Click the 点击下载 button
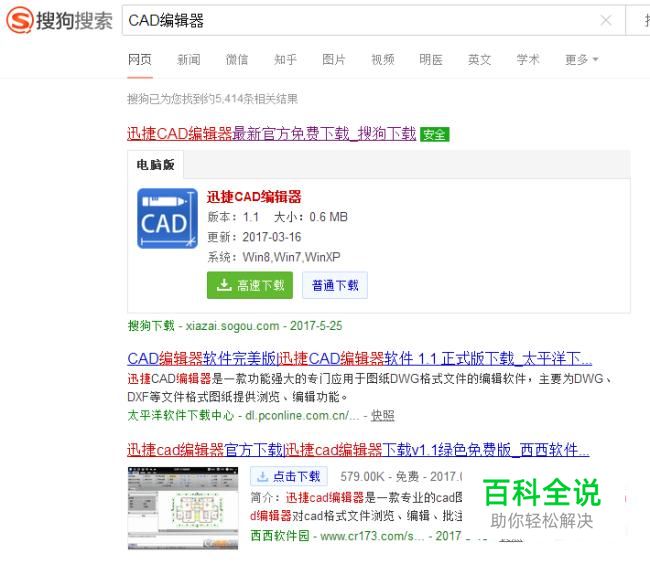Image resolution: width=650 pixels, height=564 pixels. [289, 477]
